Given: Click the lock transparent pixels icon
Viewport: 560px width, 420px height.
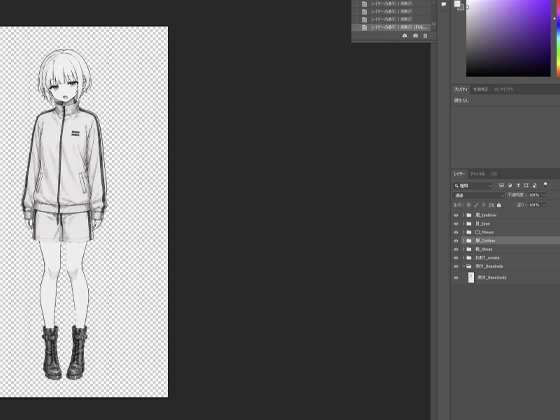Looking at the screenshot, I should pyautogui.click(x=469, y=205).
